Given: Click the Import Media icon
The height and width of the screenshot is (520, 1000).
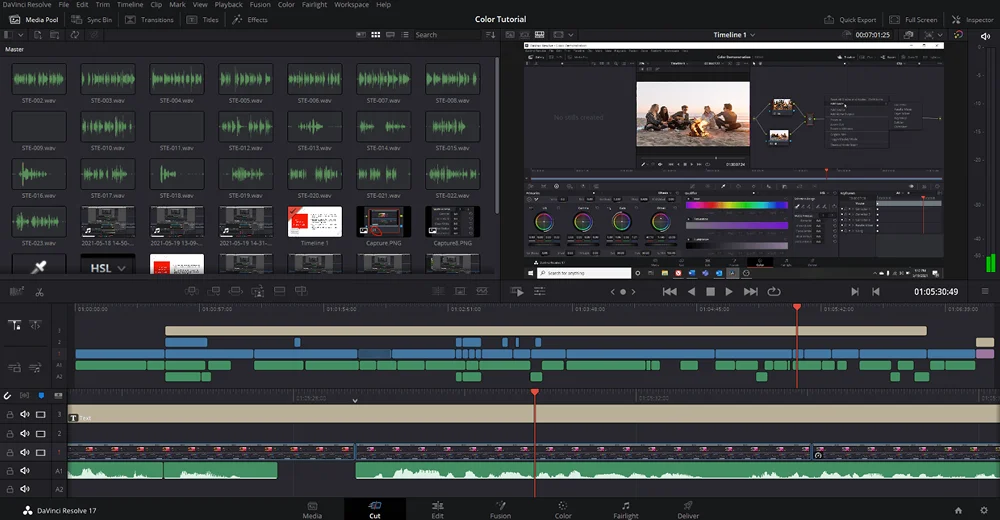Looking at the screenshot, I should pyautogui.click(x=38, y=35).
